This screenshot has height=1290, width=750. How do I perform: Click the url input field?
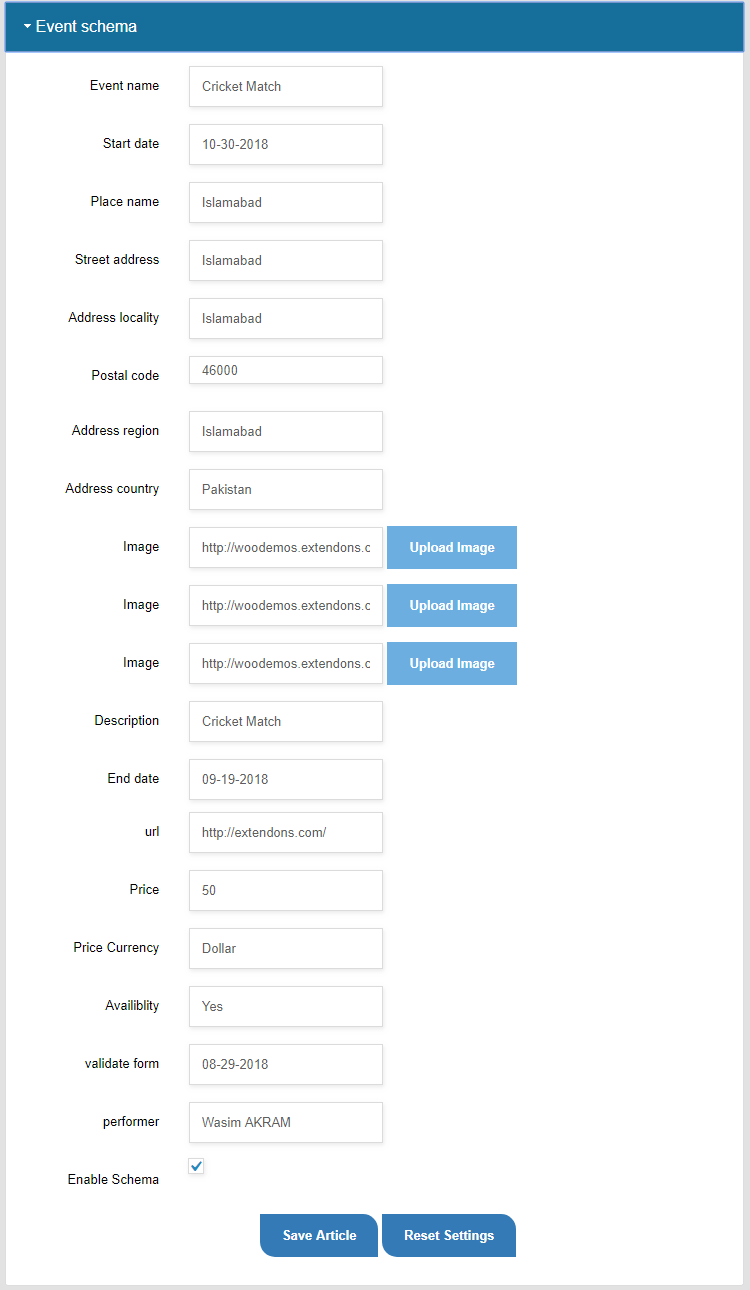(x=286, y=832)
